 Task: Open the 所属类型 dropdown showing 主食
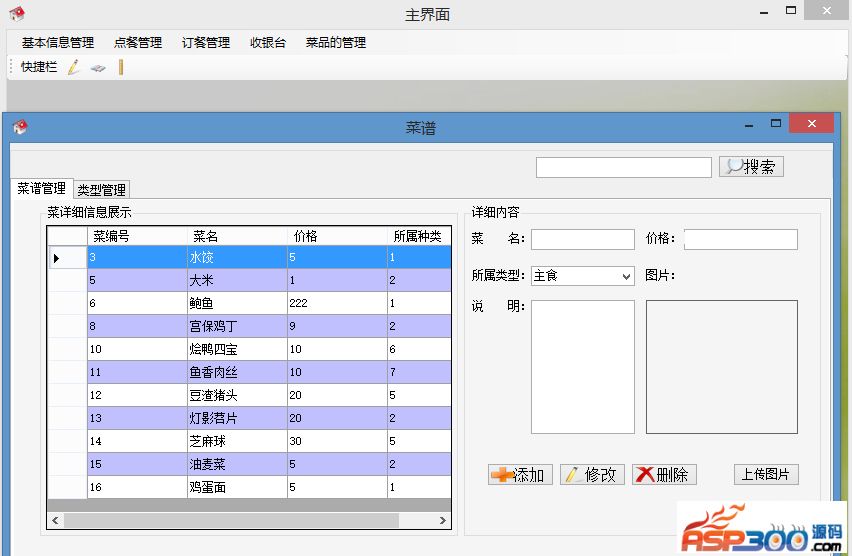pyautogui.click(x=582, y=276)
